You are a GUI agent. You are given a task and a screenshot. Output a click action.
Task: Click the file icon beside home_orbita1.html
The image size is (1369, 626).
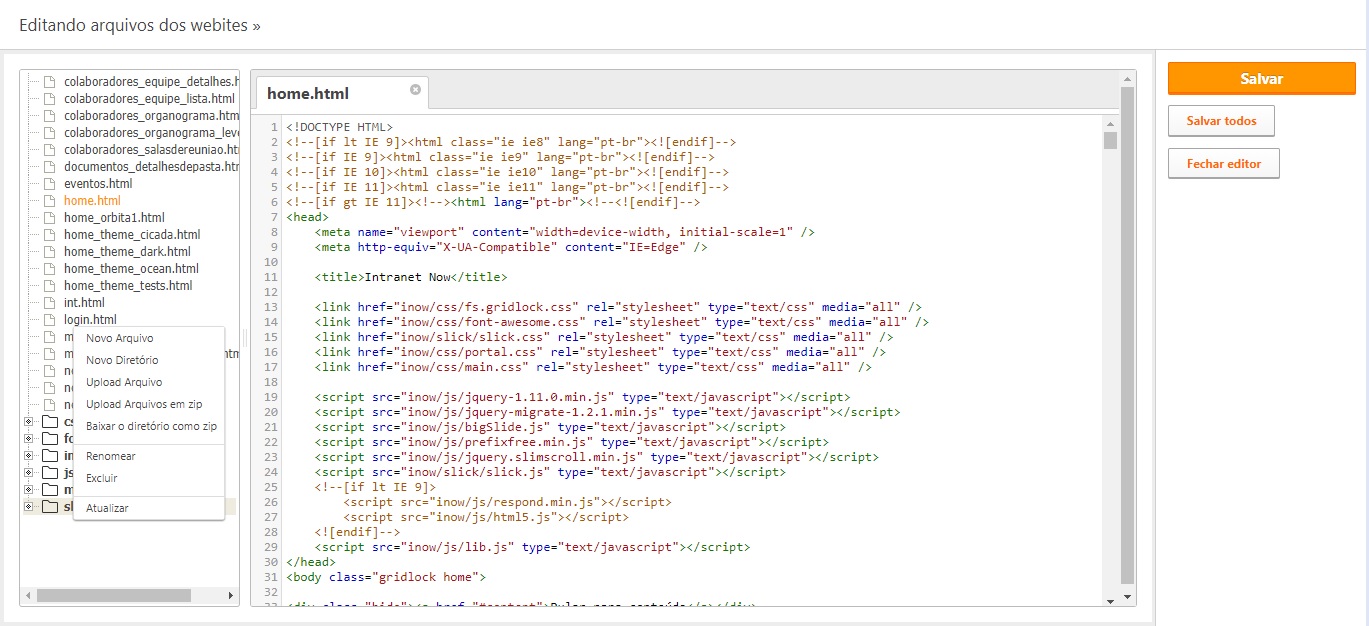pyautogui.click(x=50, y=218)
